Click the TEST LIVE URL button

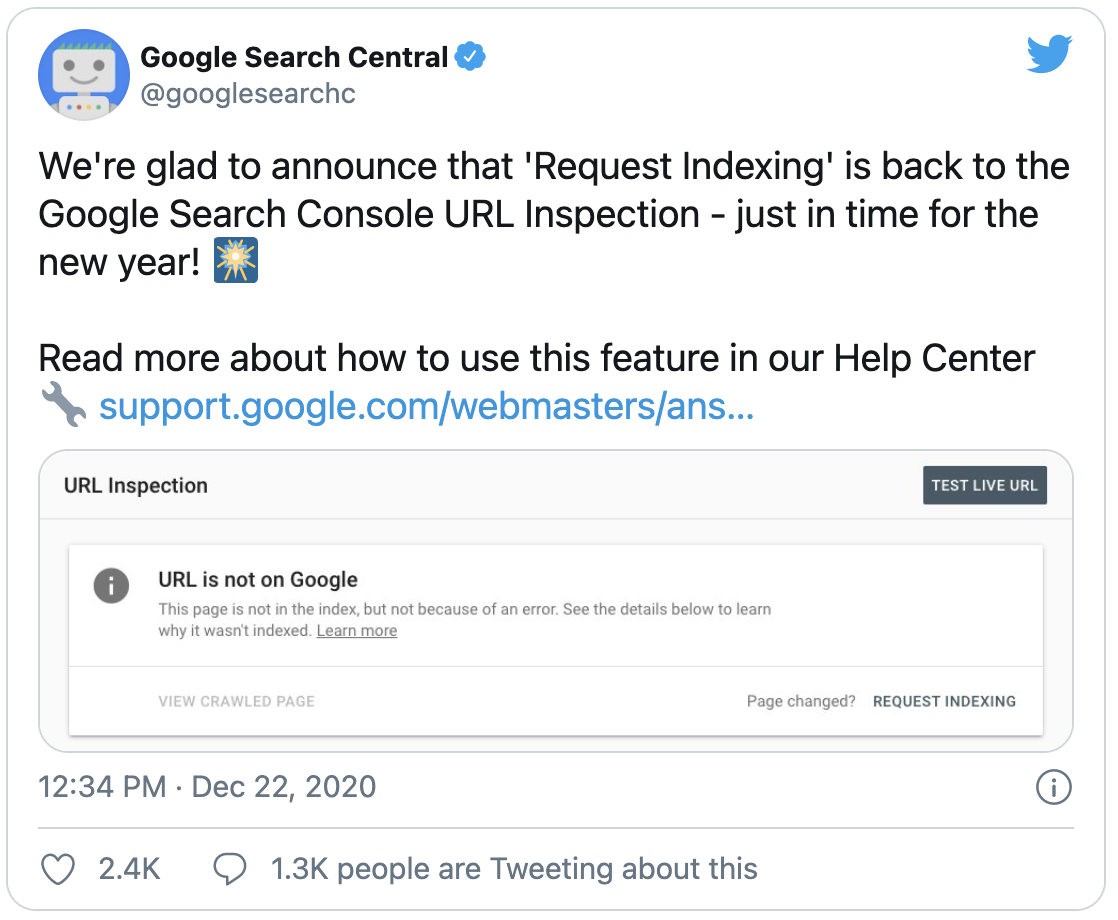985,485
